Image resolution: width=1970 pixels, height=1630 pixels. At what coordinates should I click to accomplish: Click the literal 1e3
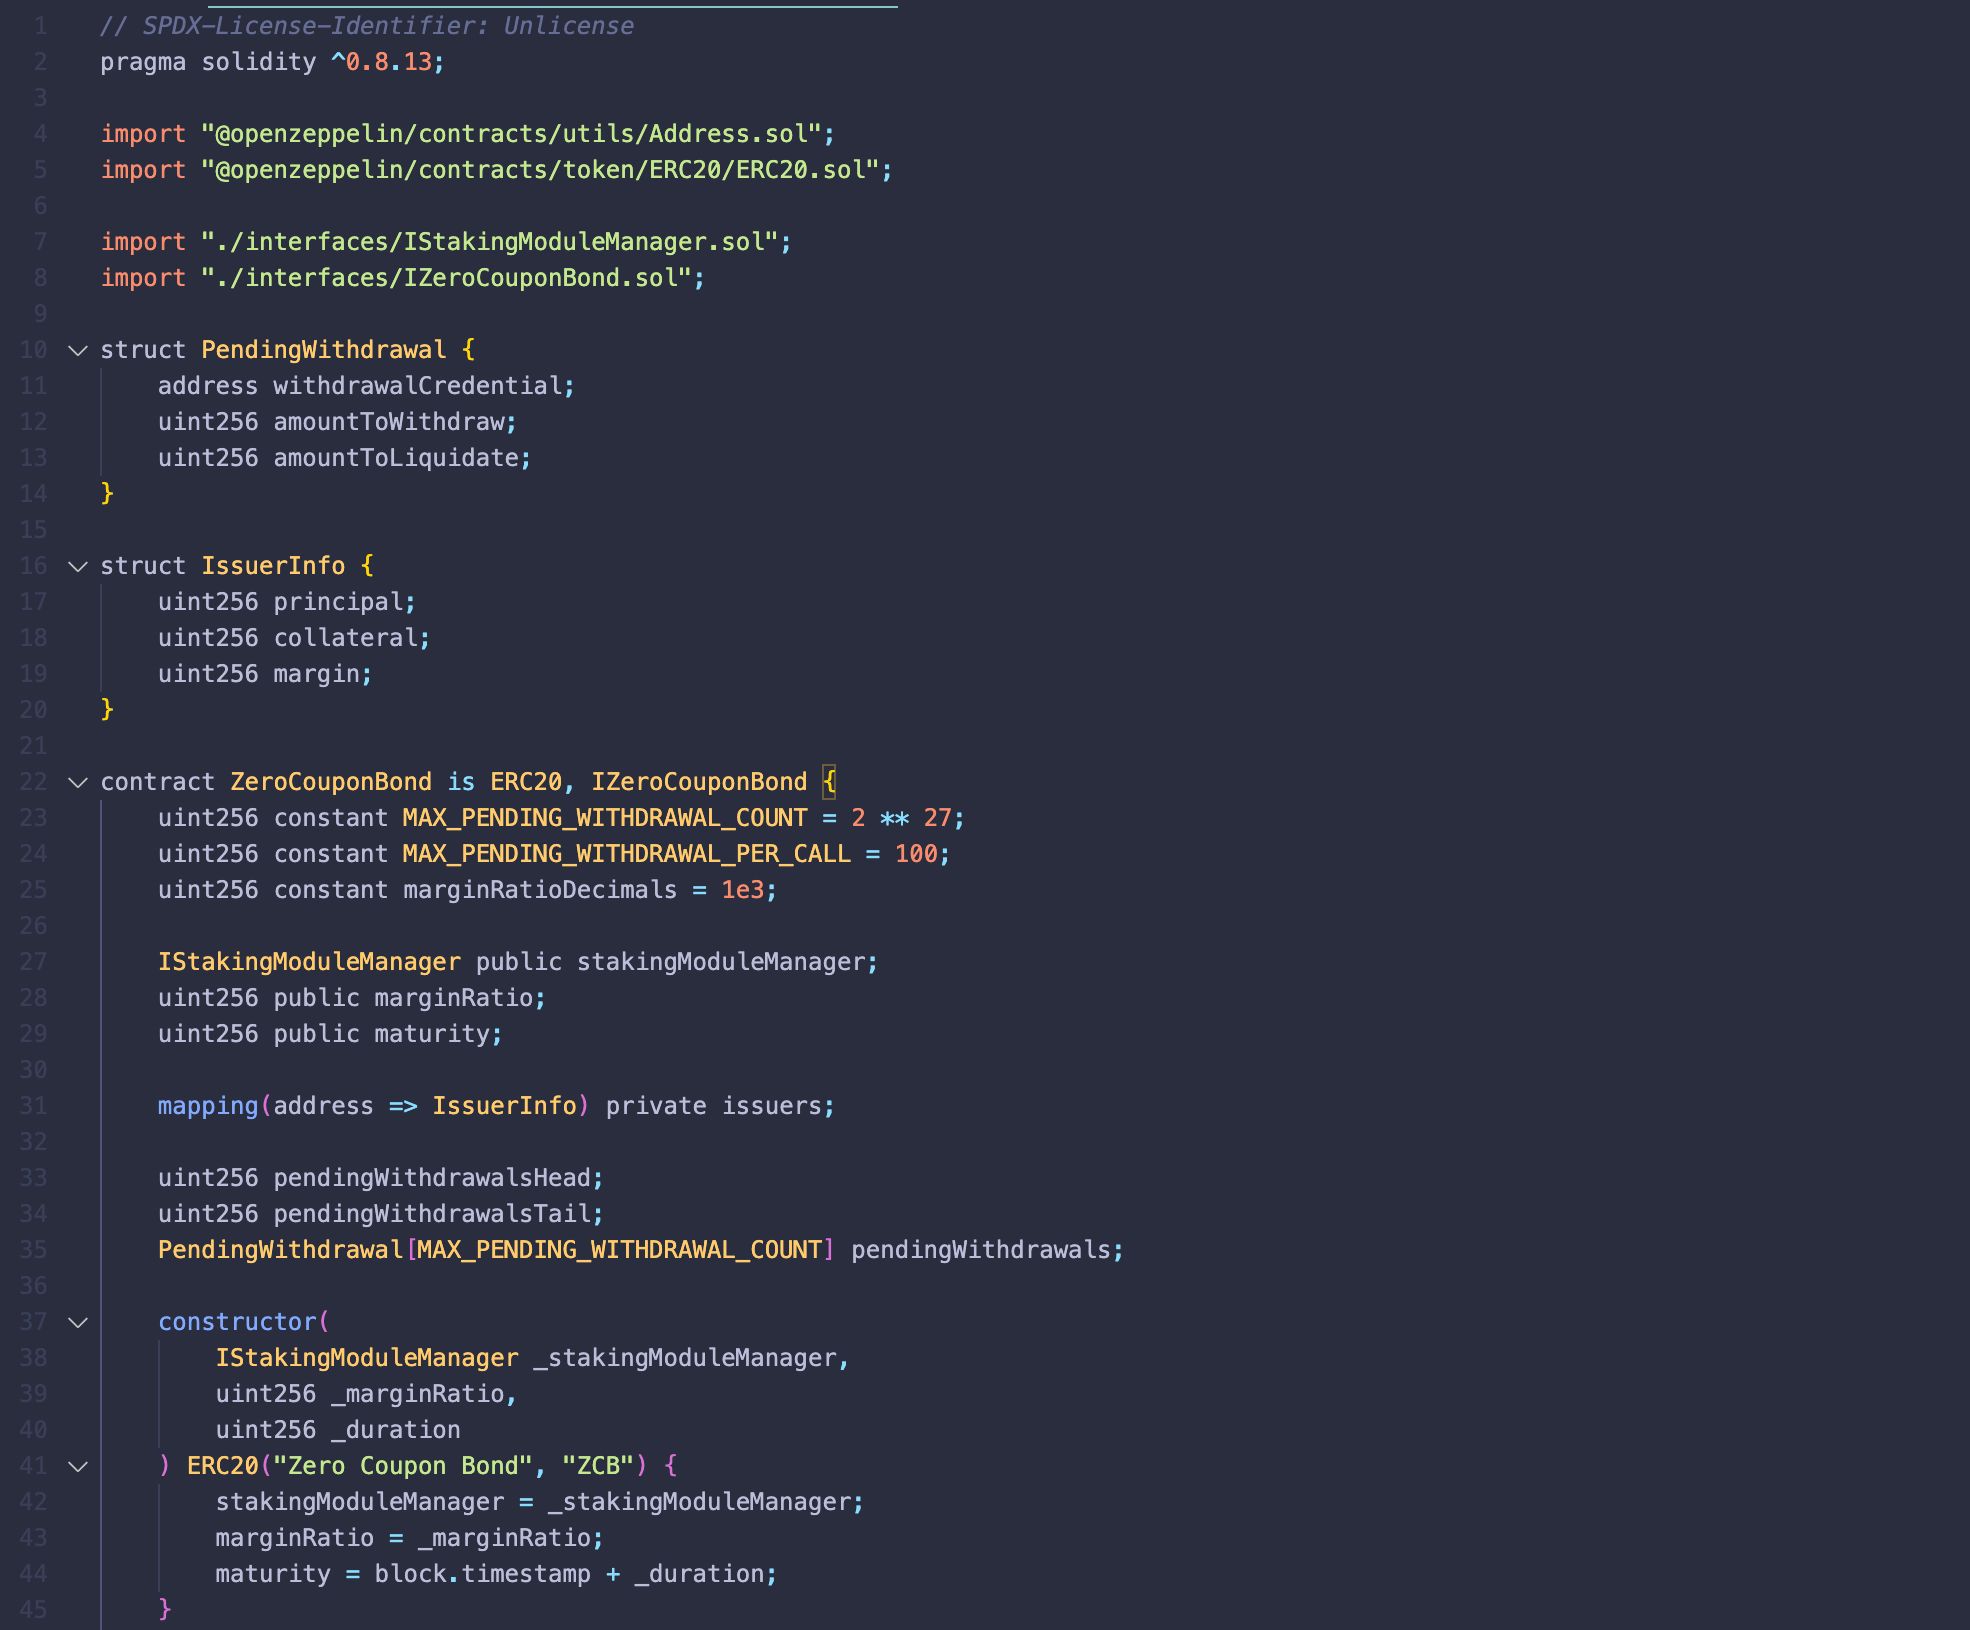pos(743,890)
